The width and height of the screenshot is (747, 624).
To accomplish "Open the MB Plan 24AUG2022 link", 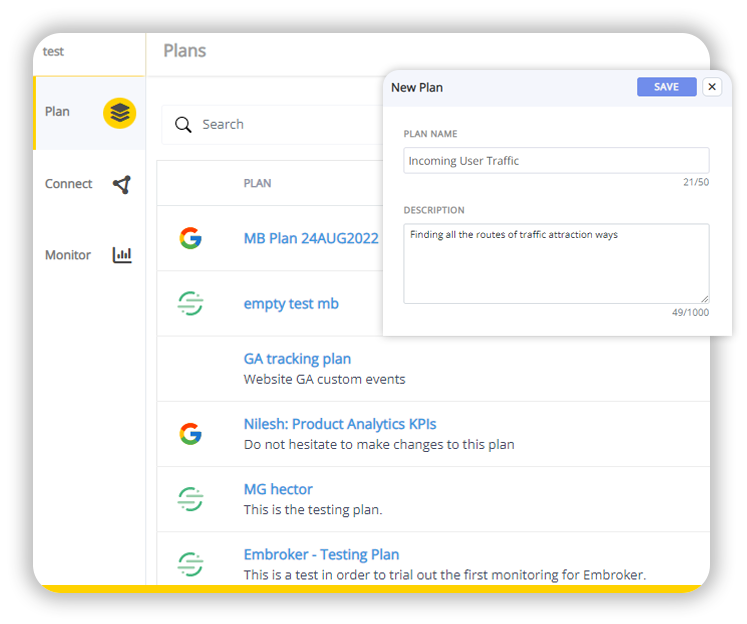I will pyautogui.click(x=311, y=239).
